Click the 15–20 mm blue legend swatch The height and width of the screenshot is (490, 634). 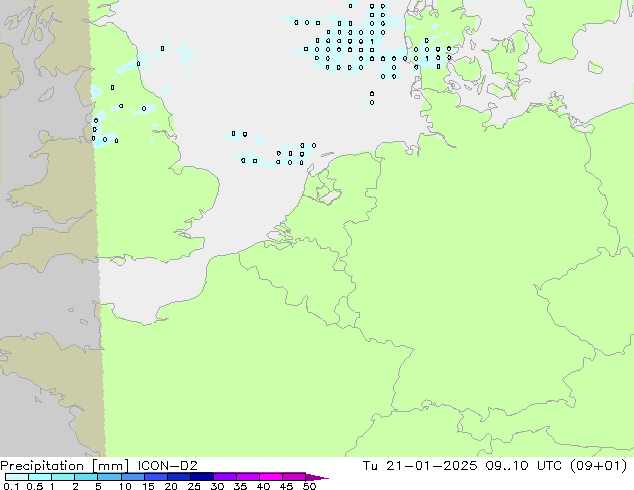[x=156, y=477]
